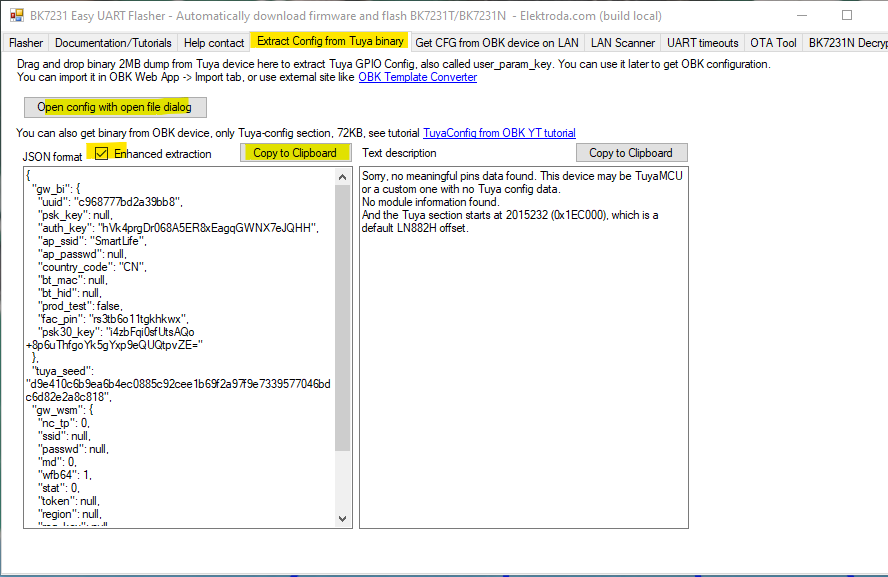
Task: Click the JSON scrollbar down arrow
Action: point(342,518)
